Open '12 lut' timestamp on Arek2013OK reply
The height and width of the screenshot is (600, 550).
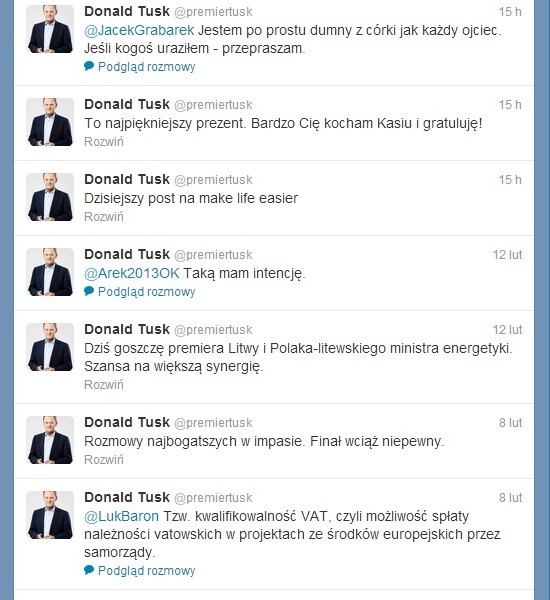[x=507, y=254]
